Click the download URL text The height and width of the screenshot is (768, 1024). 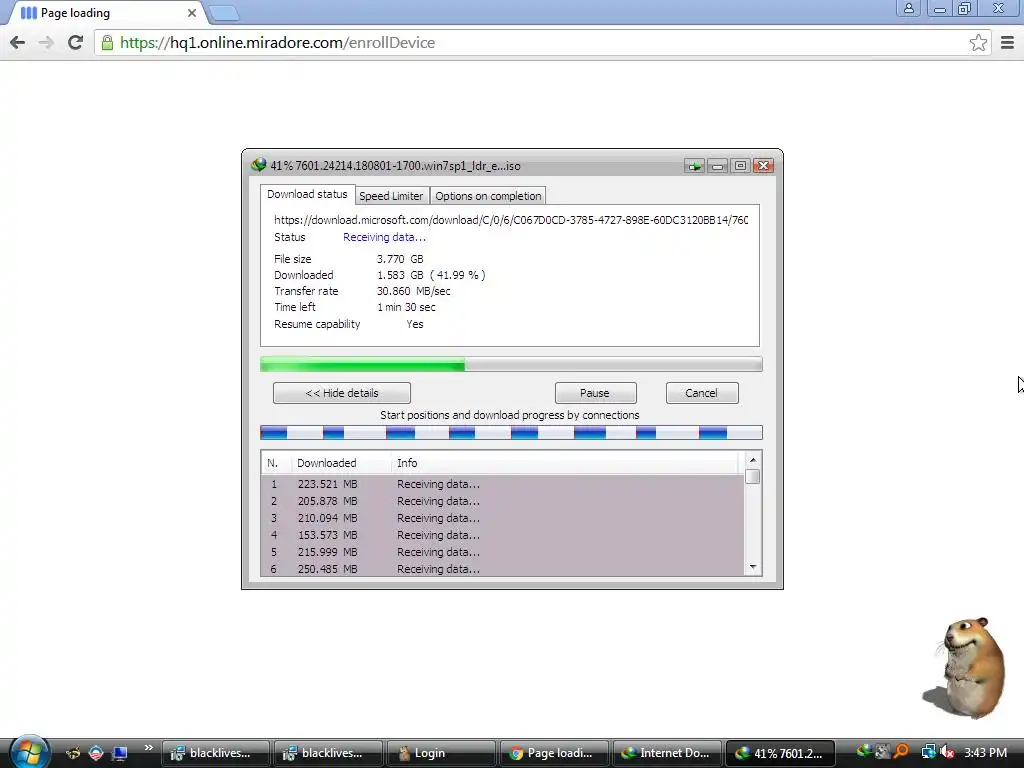511,220
